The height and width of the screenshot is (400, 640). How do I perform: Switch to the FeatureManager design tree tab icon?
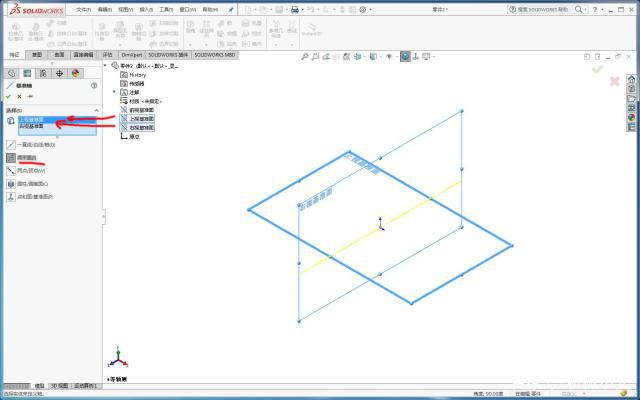tap(11, 73)
